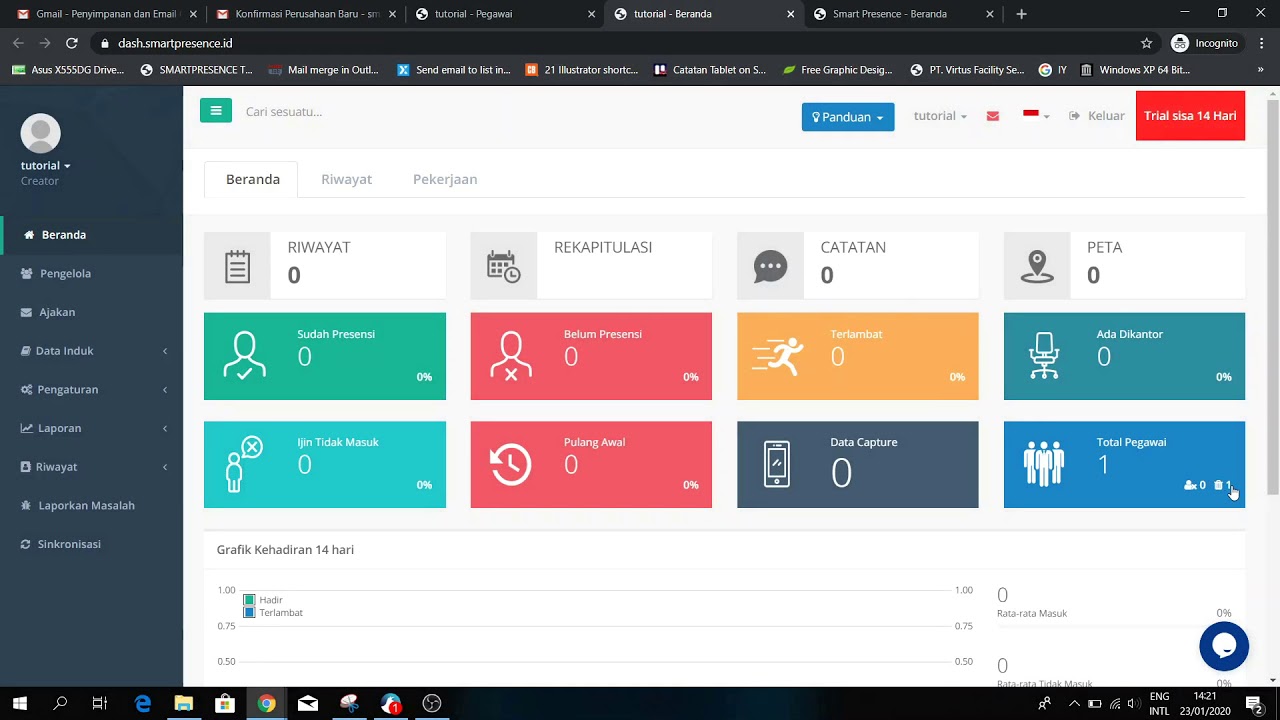Screen dimensions: 1280x720
Task: Open File Explorer from the taskbar
Action: (x=183, y=704)
